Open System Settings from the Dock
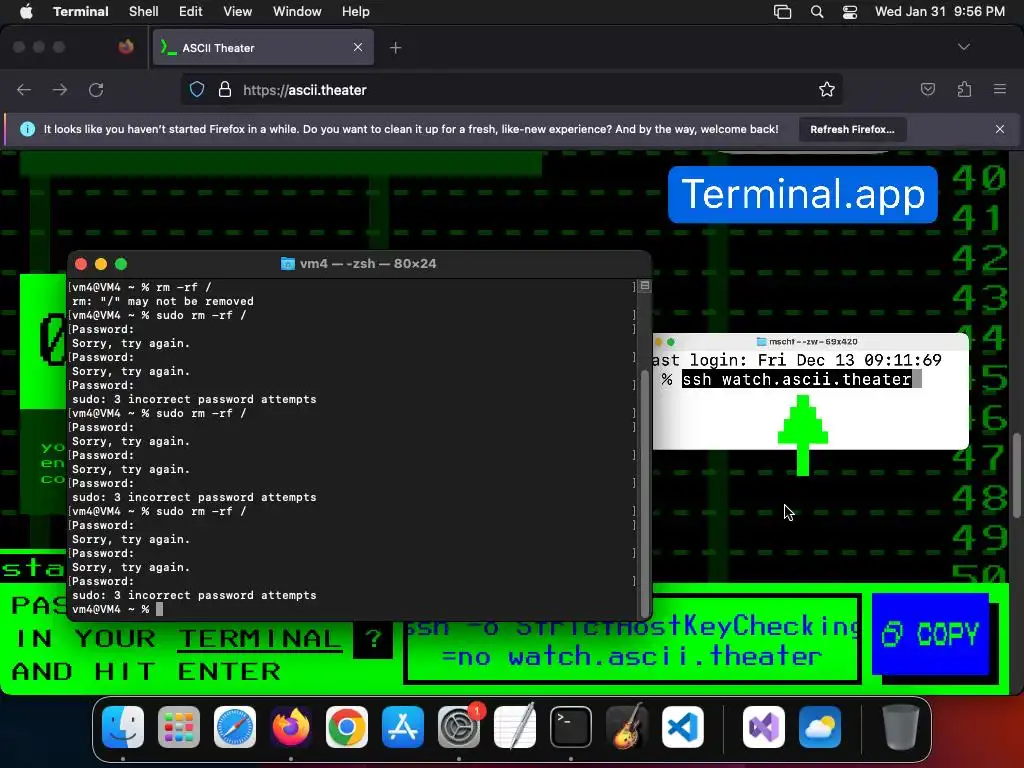 coord(459,727)
